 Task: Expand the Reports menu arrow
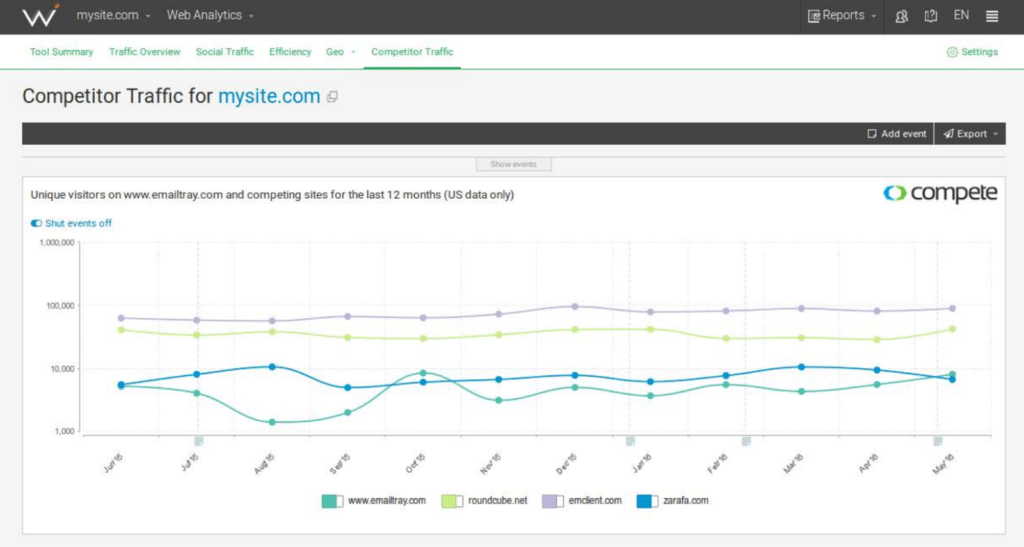click(873, 16)
